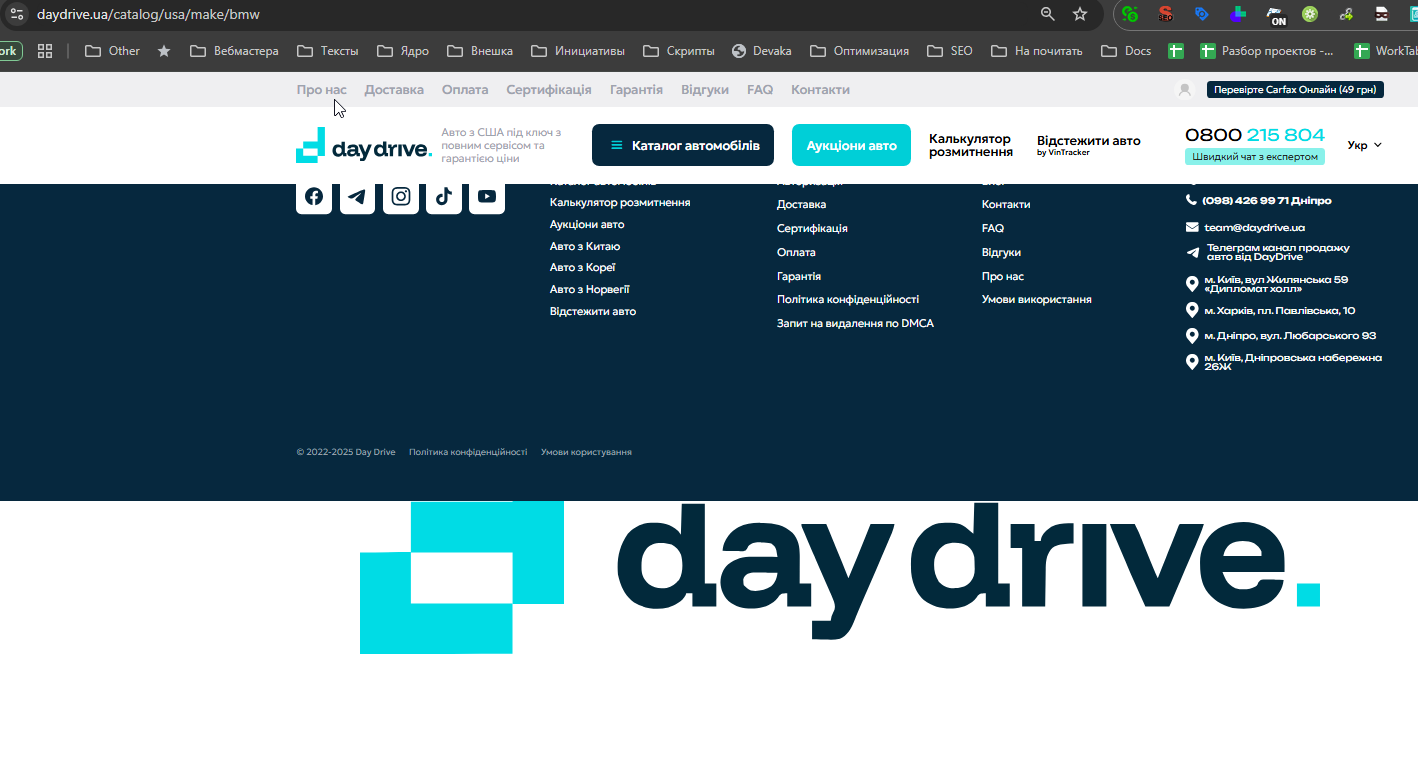This screenshot has width=1418, height=764.
Task: Open the Скрипты bookmarks folder
Action: click(679, 51)
